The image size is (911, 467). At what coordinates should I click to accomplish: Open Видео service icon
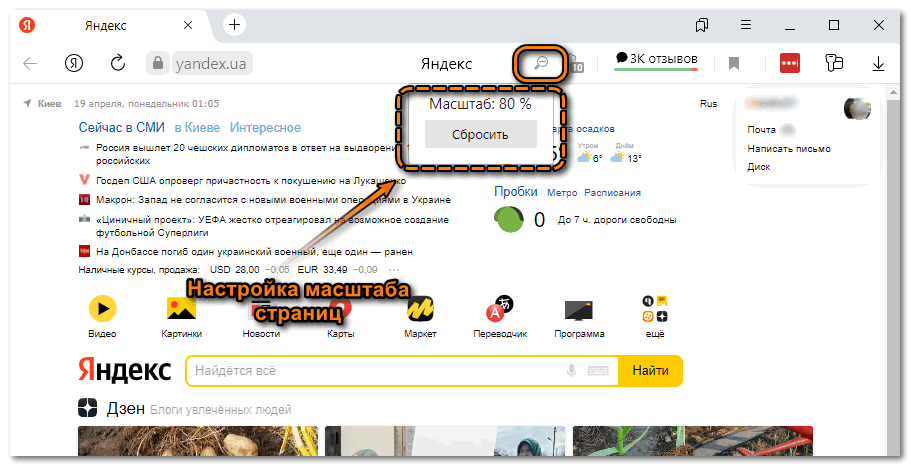102,308
